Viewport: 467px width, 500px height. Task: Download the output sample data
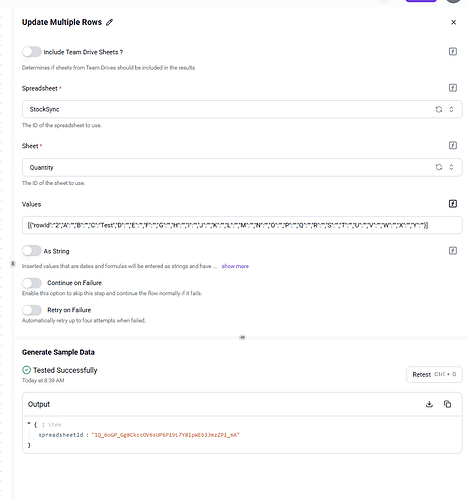coord(429,404)
